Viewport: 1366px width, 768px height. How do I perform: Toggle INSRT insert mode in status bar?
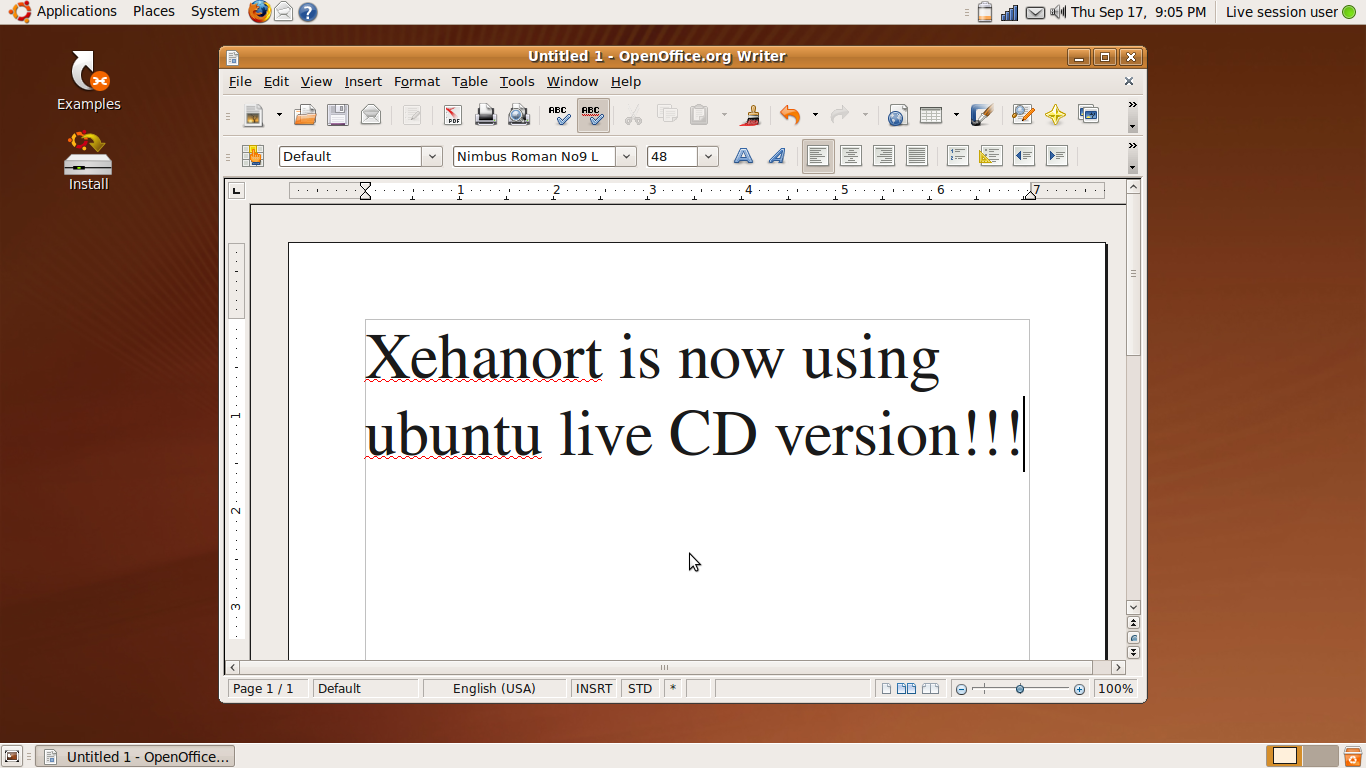click(x=594, y=688)
